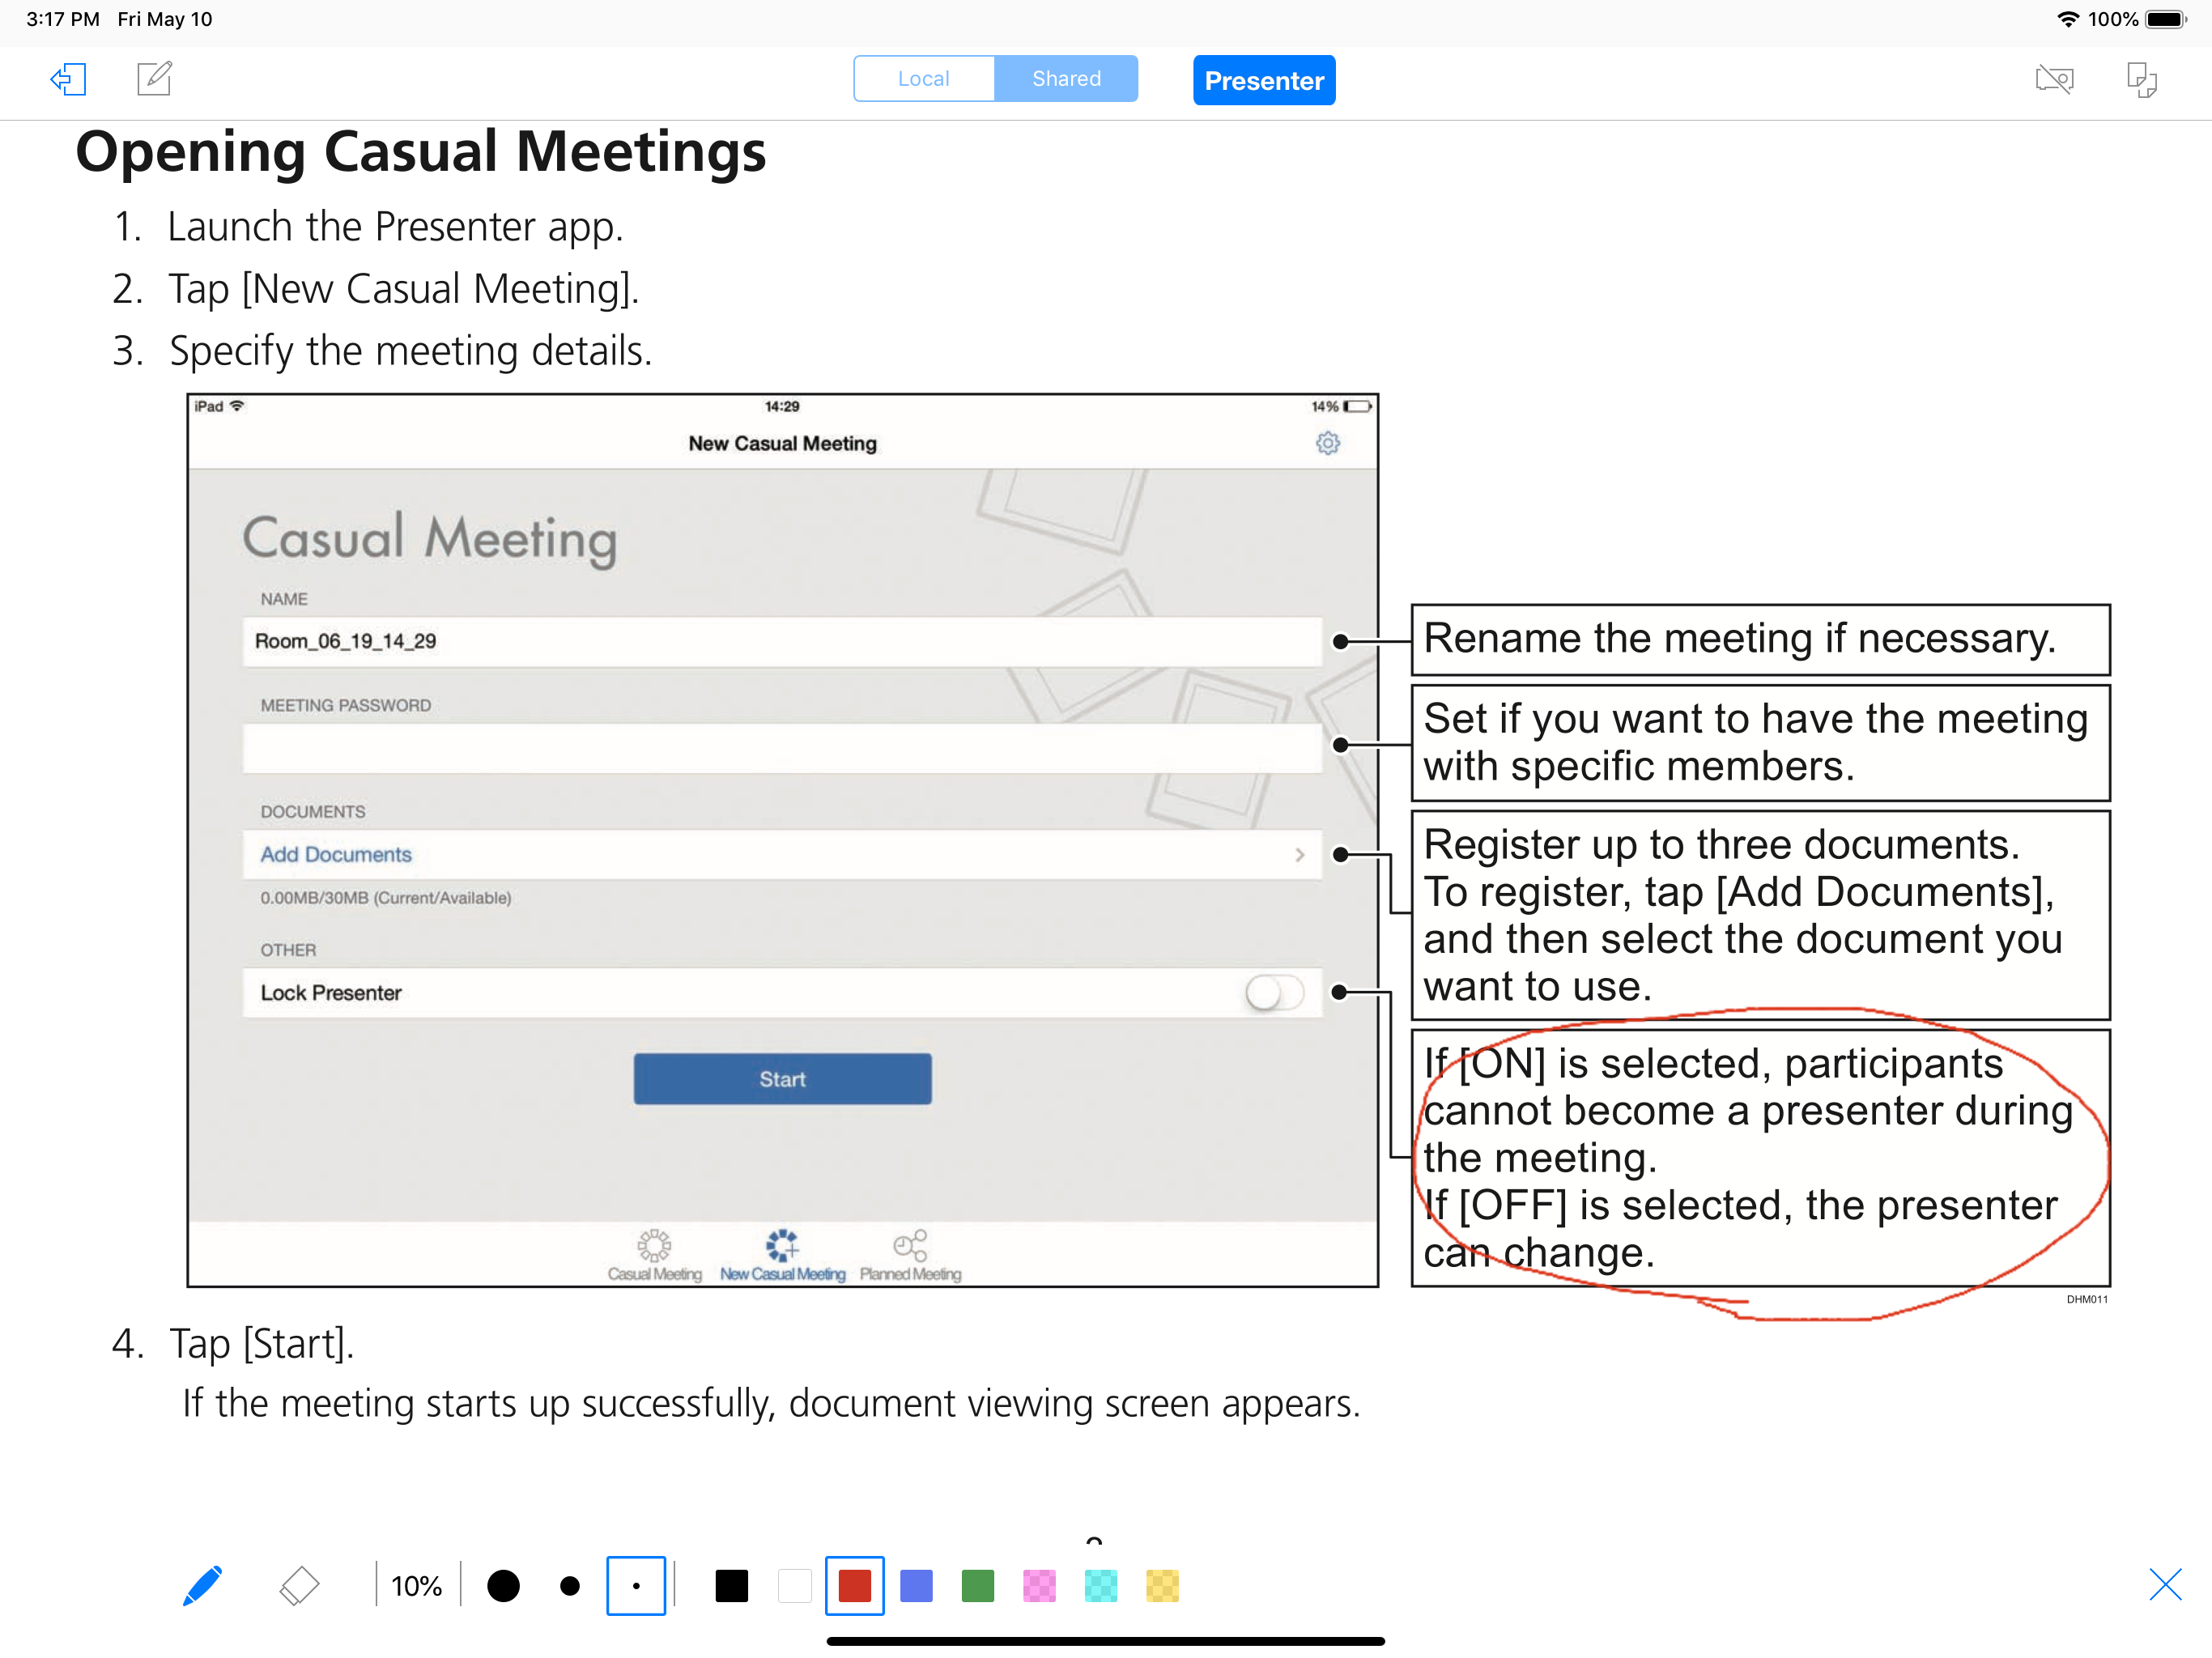The width and height of the screenshot is (2212, 1658).
Task: Pick the yellow highlighter swatch
Action: pos(1162,1586)
